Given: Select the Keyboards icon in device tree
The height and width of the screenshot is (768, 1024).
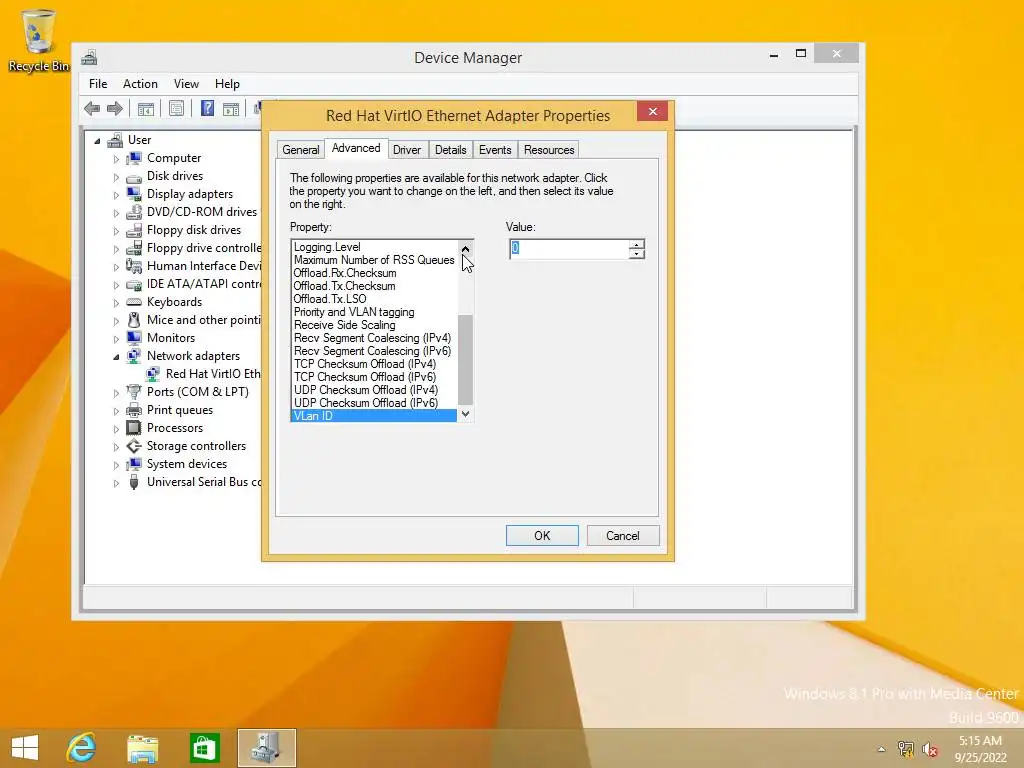Looking at the screenshot, I should pos(134,302).
